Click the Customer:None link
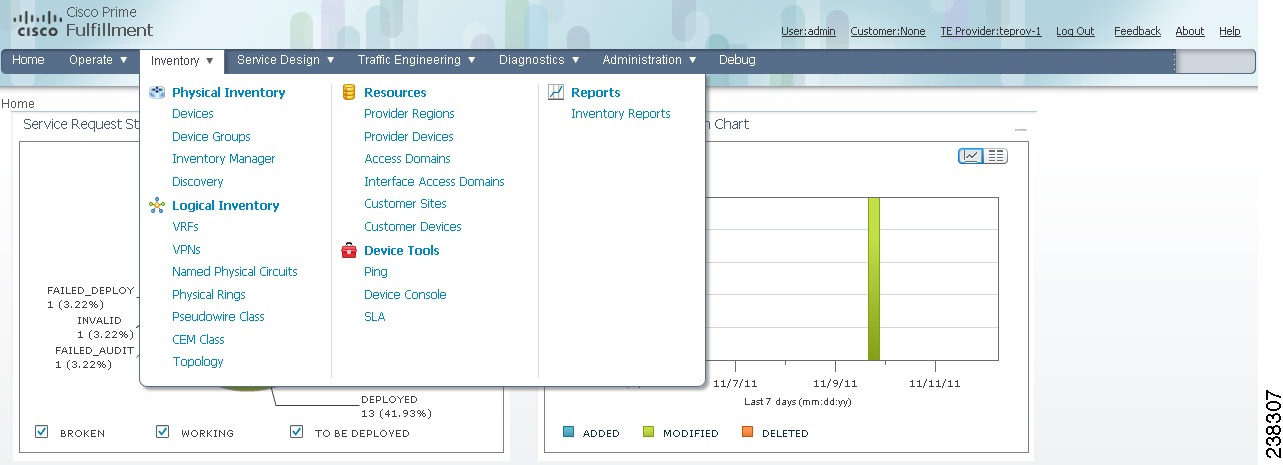The height and width of the screenshot is (465, 1283). click(x=888, y=31)
